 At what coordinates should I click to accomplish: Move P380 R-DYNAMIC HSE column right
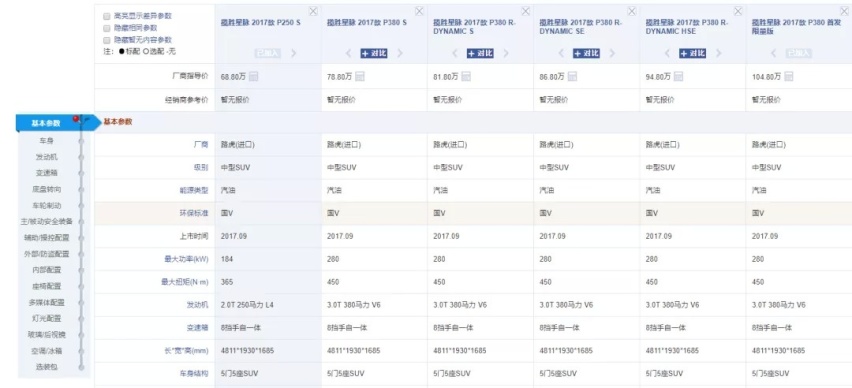point(718,53)
